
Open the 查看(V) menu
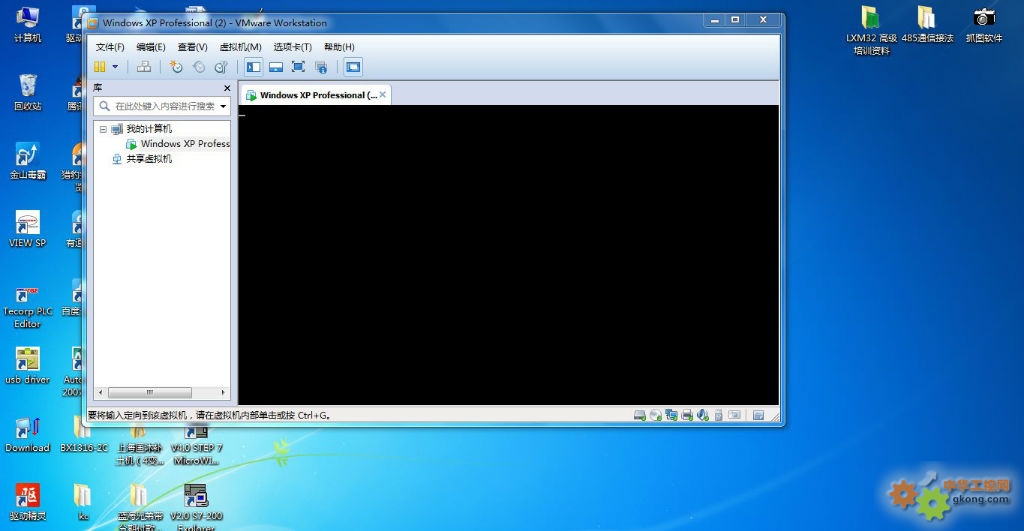[193, 47]
